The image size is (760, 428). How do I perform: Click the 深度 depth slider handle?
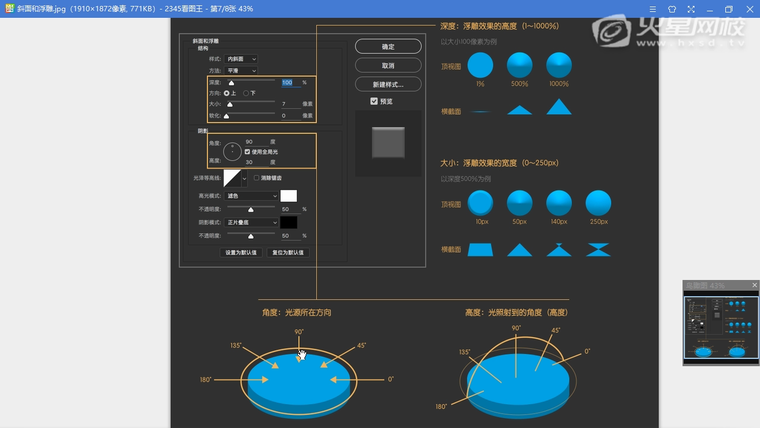tap(232, 84)
